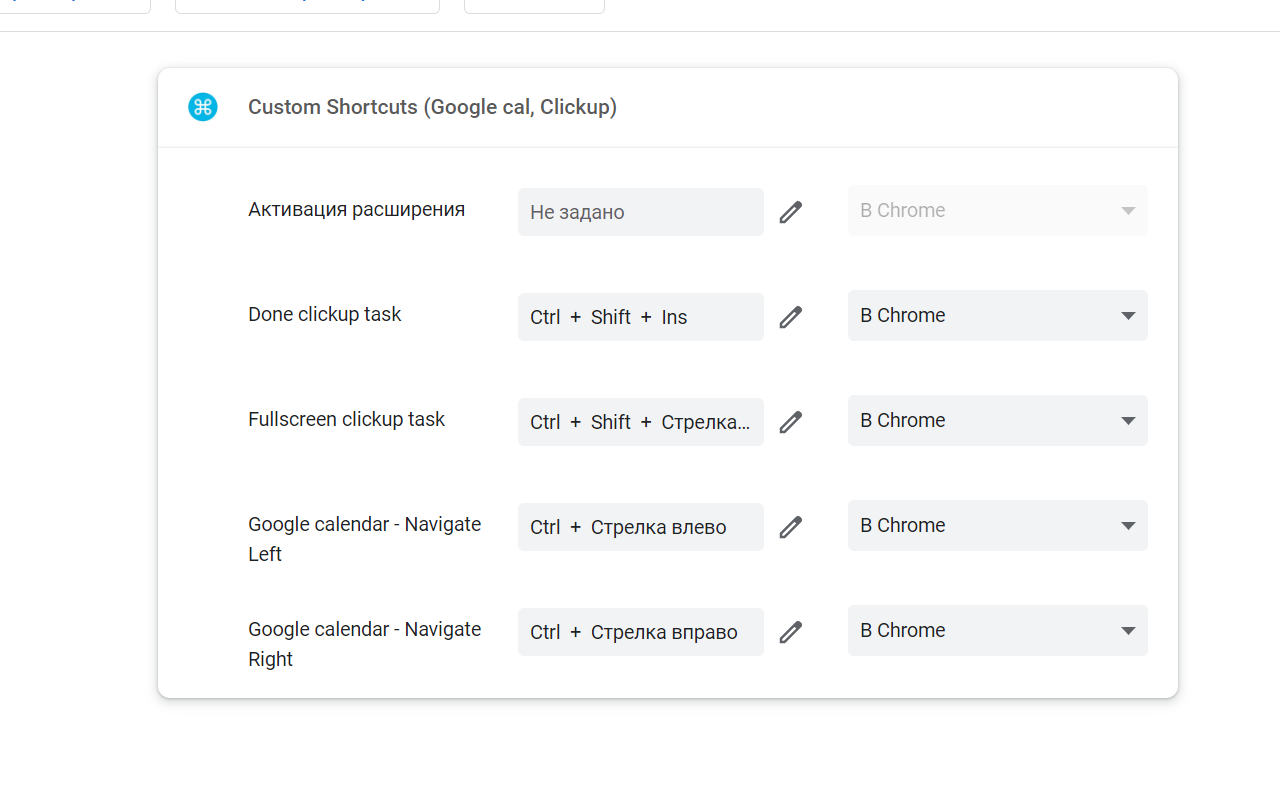The image size is (1280, 800).
Task: Open scope dropdown for Navigate Left
Action: click(x=997, y=526)
